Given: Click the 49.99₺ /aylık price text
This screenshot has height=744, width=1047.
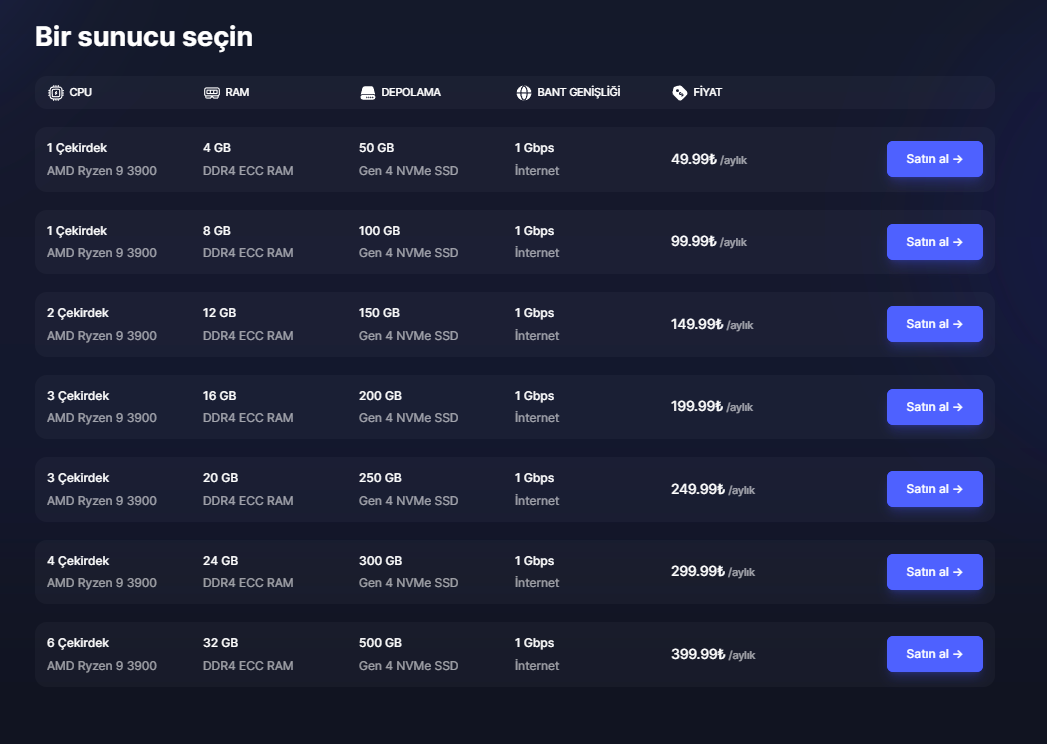Looking at the screenshot, I should (x=708, y=159).
